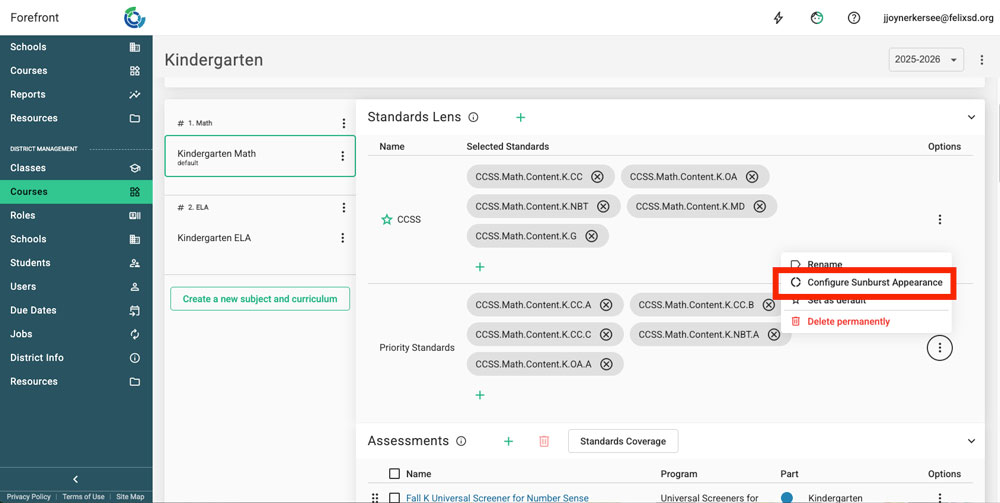Collapse the Assessments section chevron

coord(971,441)
